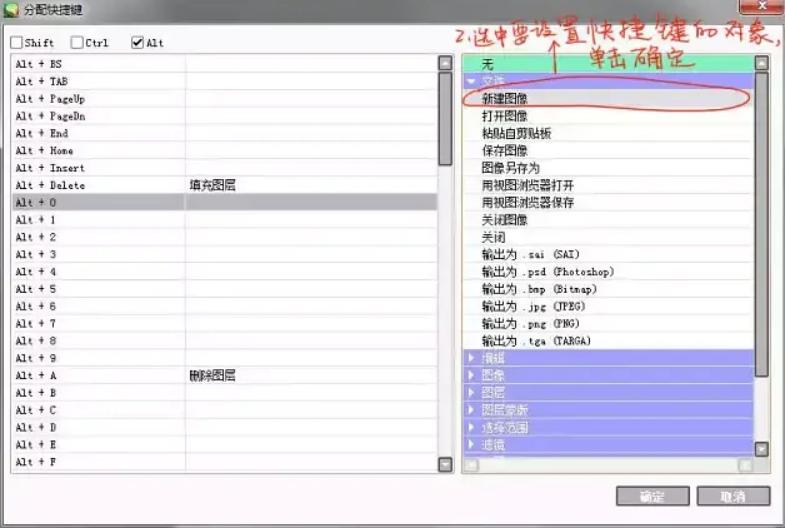Select the Alt + 7 row
The image size is (785, 528).
point(224,323)
